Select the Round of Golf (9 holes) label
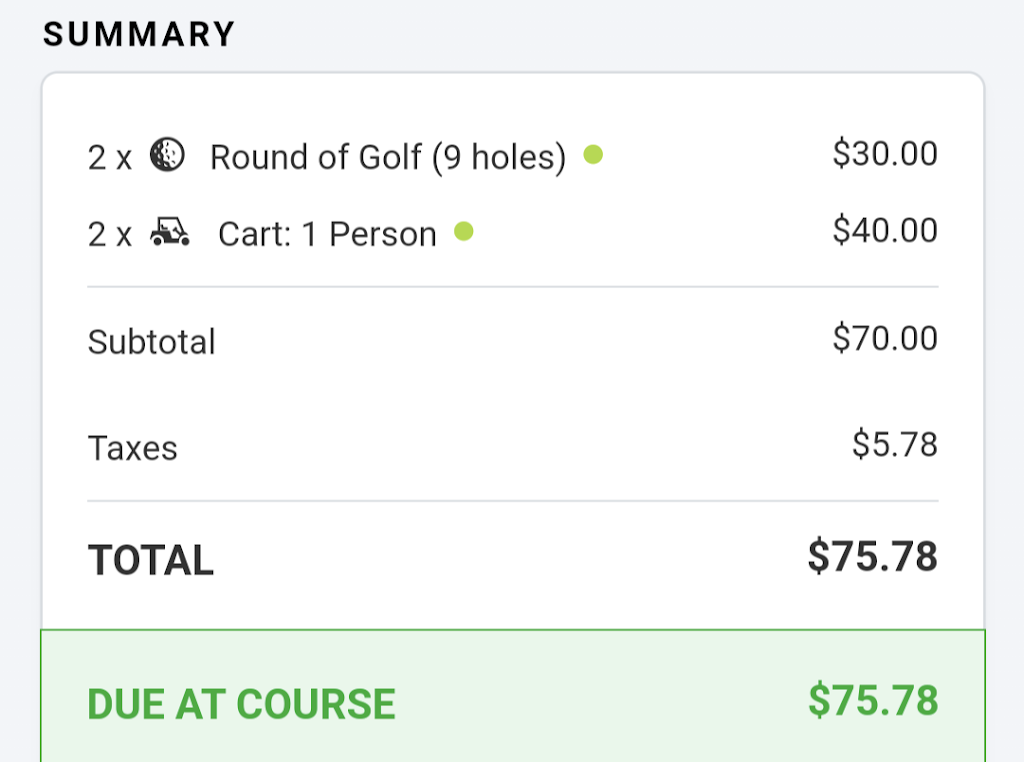The width and height of the screenshot is (1024, 762). (x=388, y=157)
